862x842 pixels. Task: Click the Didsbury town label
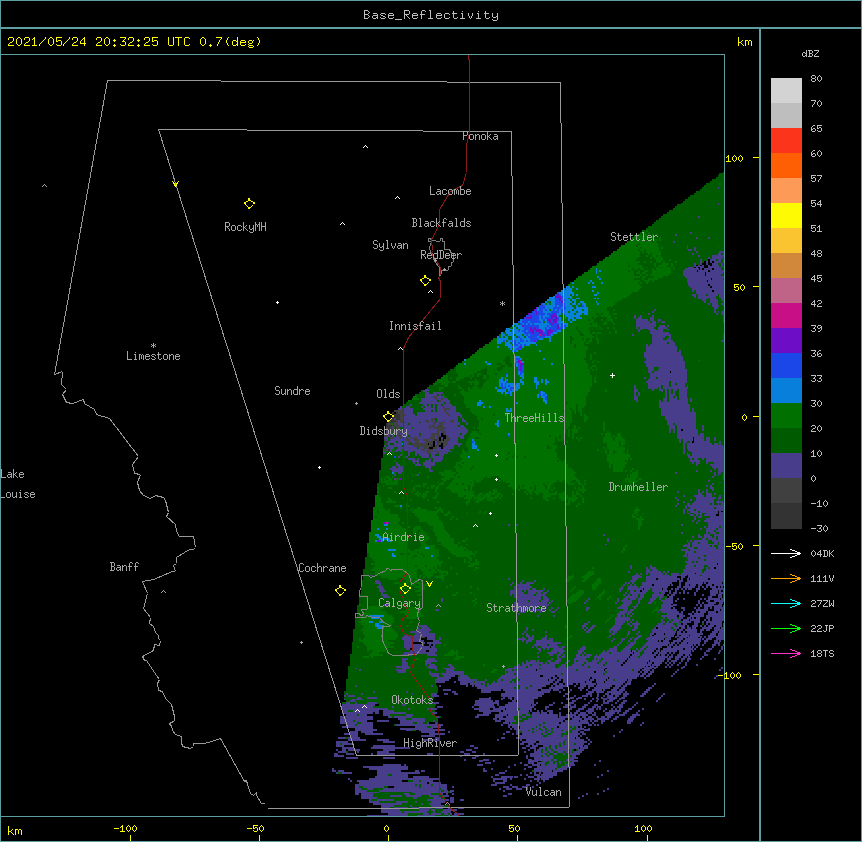384,431
